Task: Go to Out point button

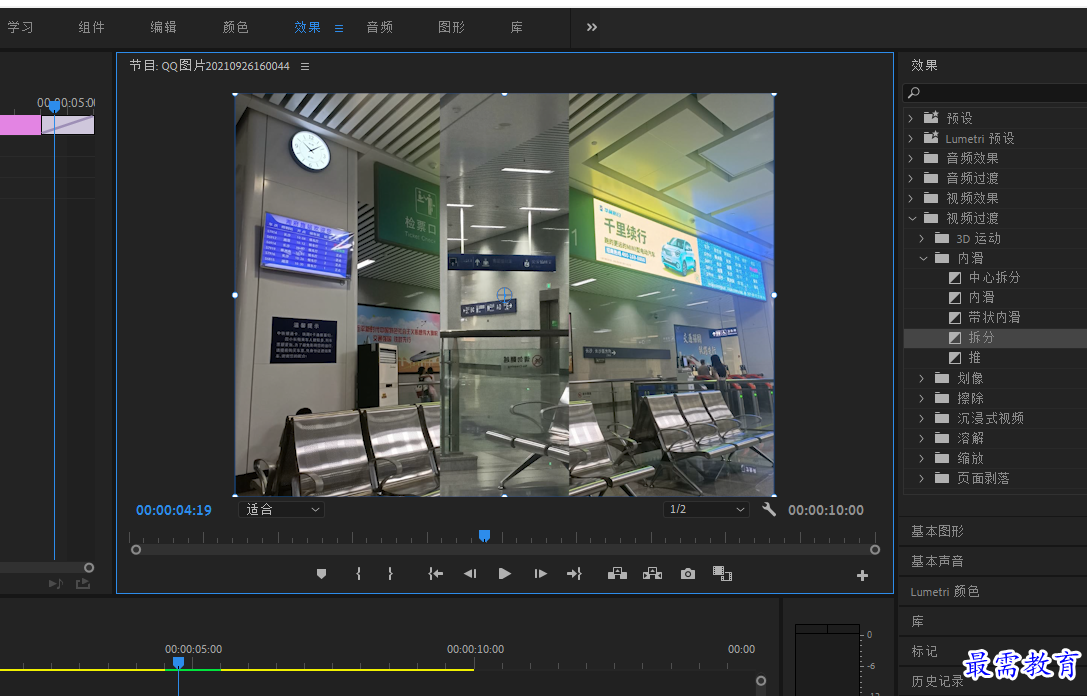Action: 574,574
